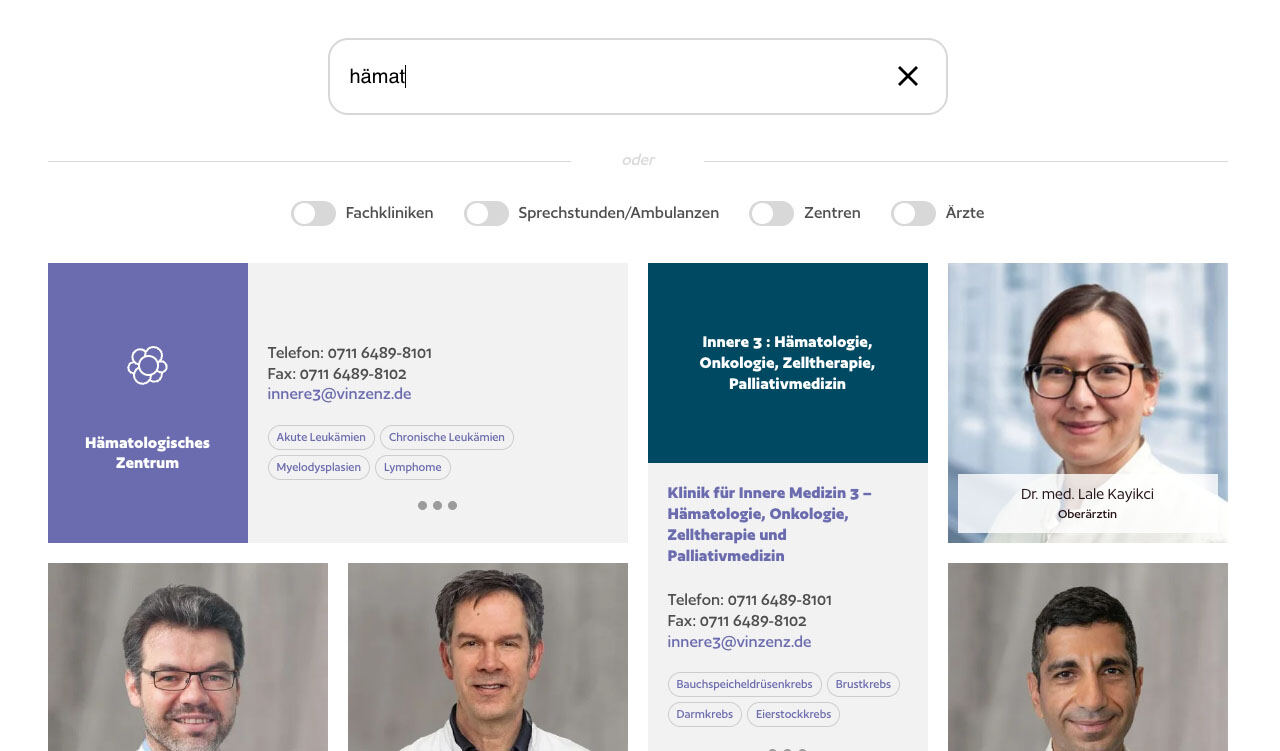Viewport: 1280px width, 751px height.
Task: Choose the Lymphome tag
Action: (412, 467)
